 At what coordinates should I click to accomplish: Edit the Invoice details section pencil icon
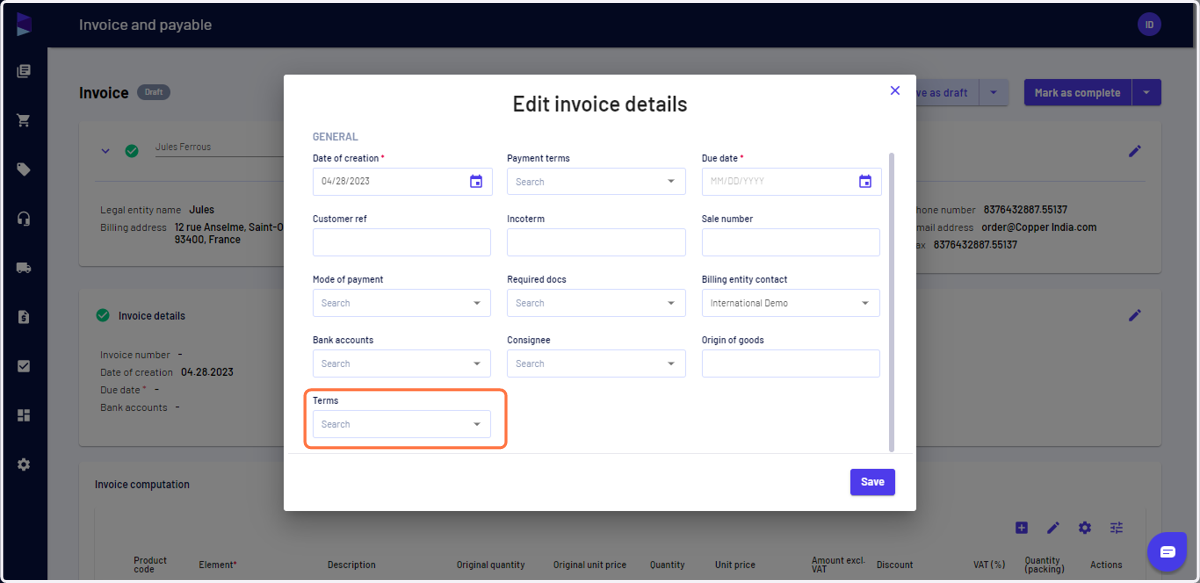(1135, 315)
